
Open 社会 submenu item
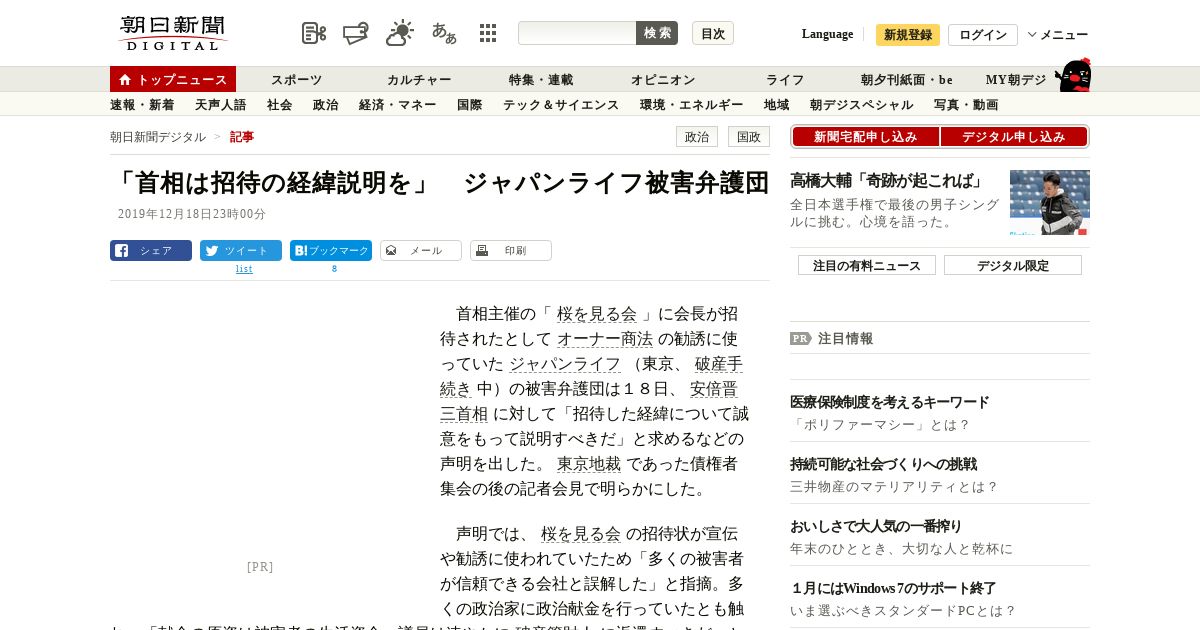tap(280, 105)
